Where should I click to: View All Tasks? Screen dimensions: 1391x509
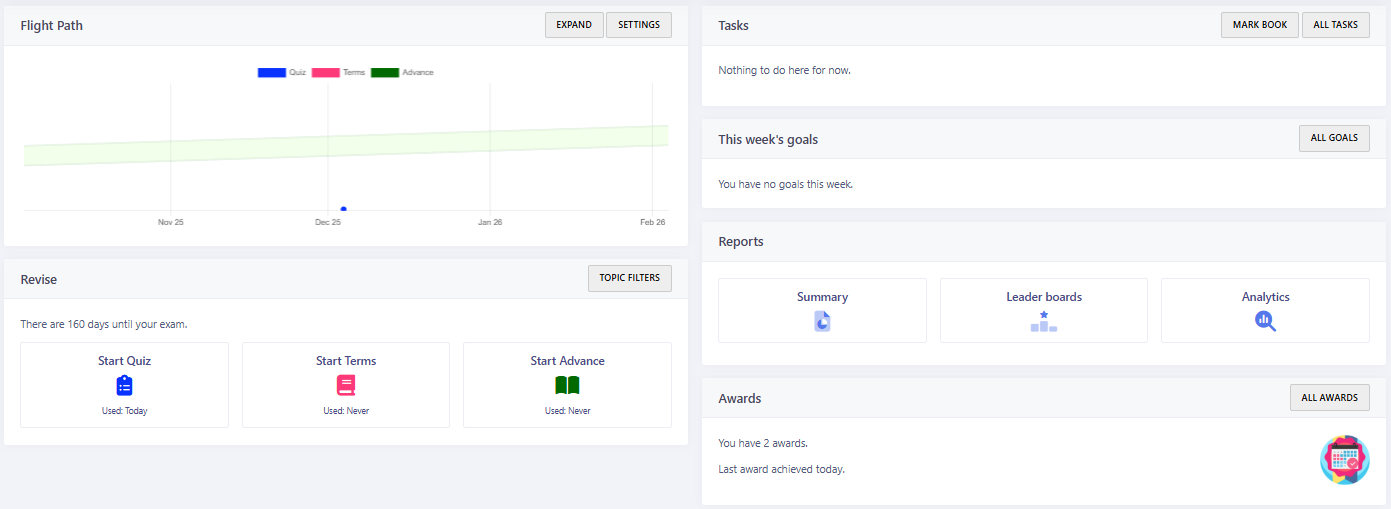click(1336, 25)
